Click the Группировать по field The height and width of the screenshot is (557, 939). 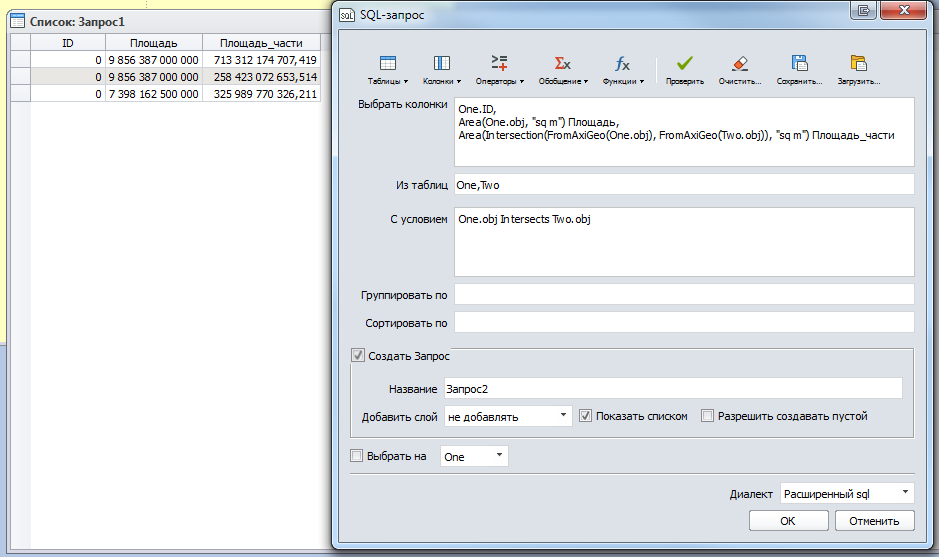click(x=684, y=294)
